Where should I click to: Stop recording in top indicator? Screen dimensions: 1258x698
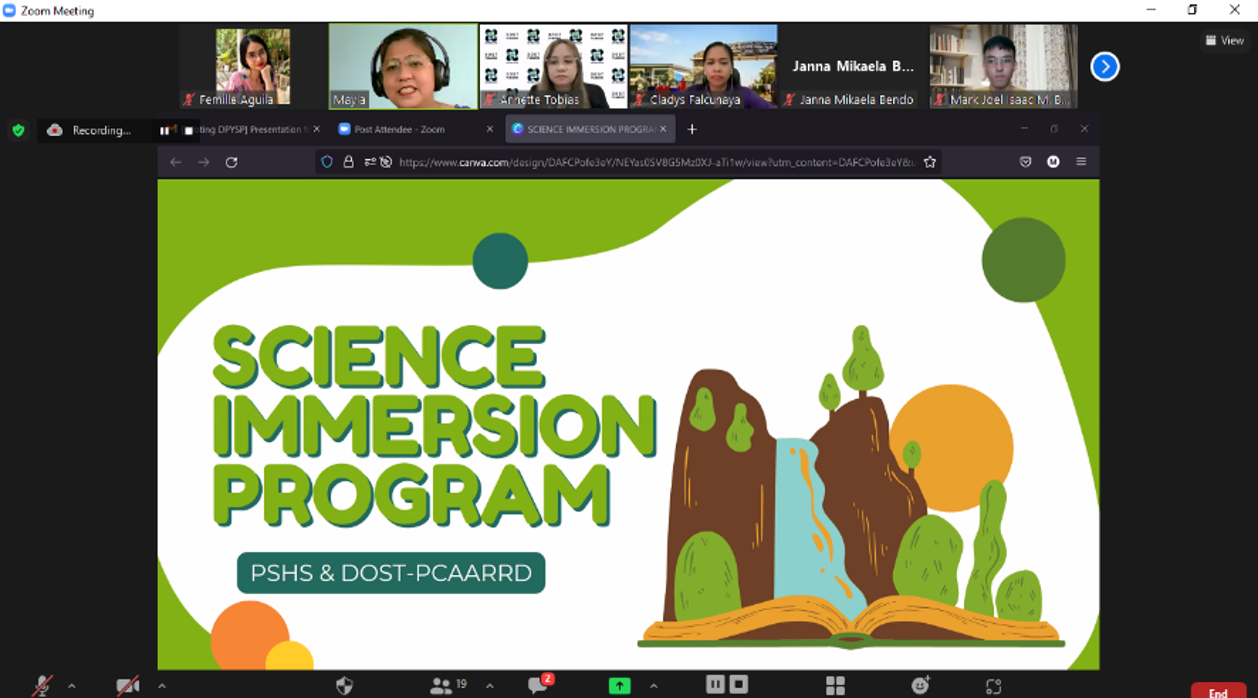click(188, 130)
